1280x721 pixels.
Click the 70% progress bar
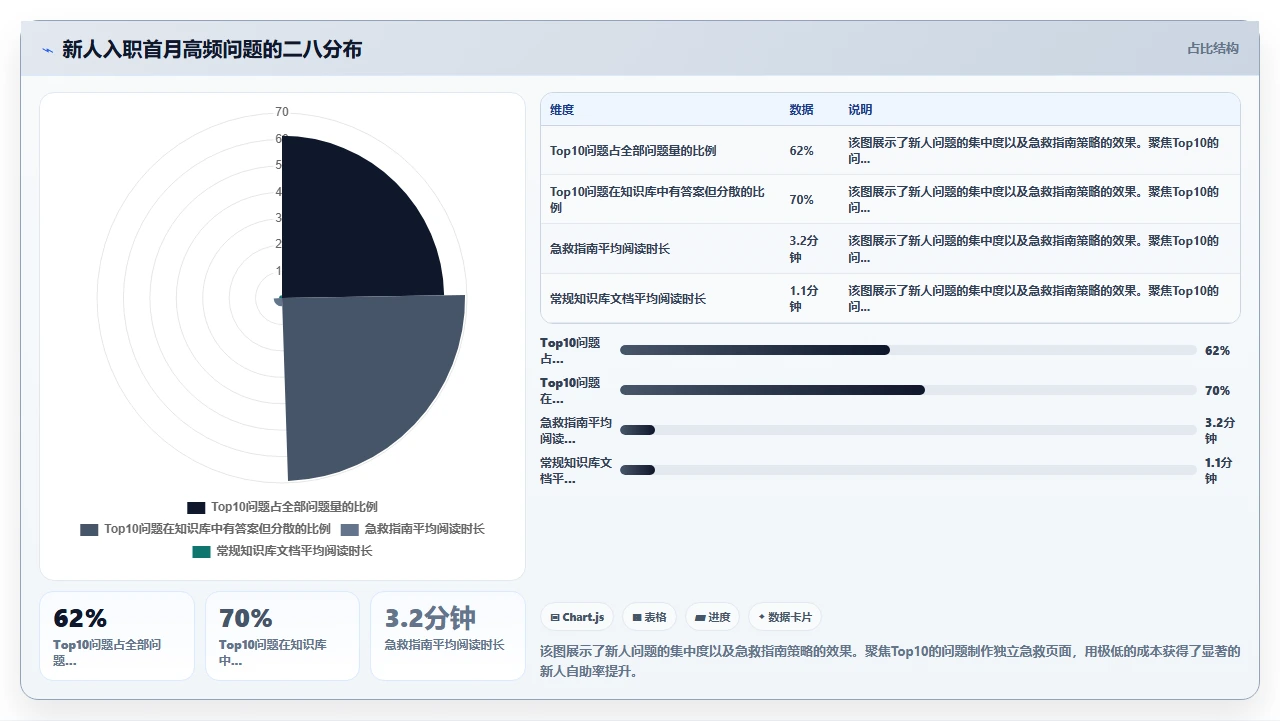[x=908, y=390]
